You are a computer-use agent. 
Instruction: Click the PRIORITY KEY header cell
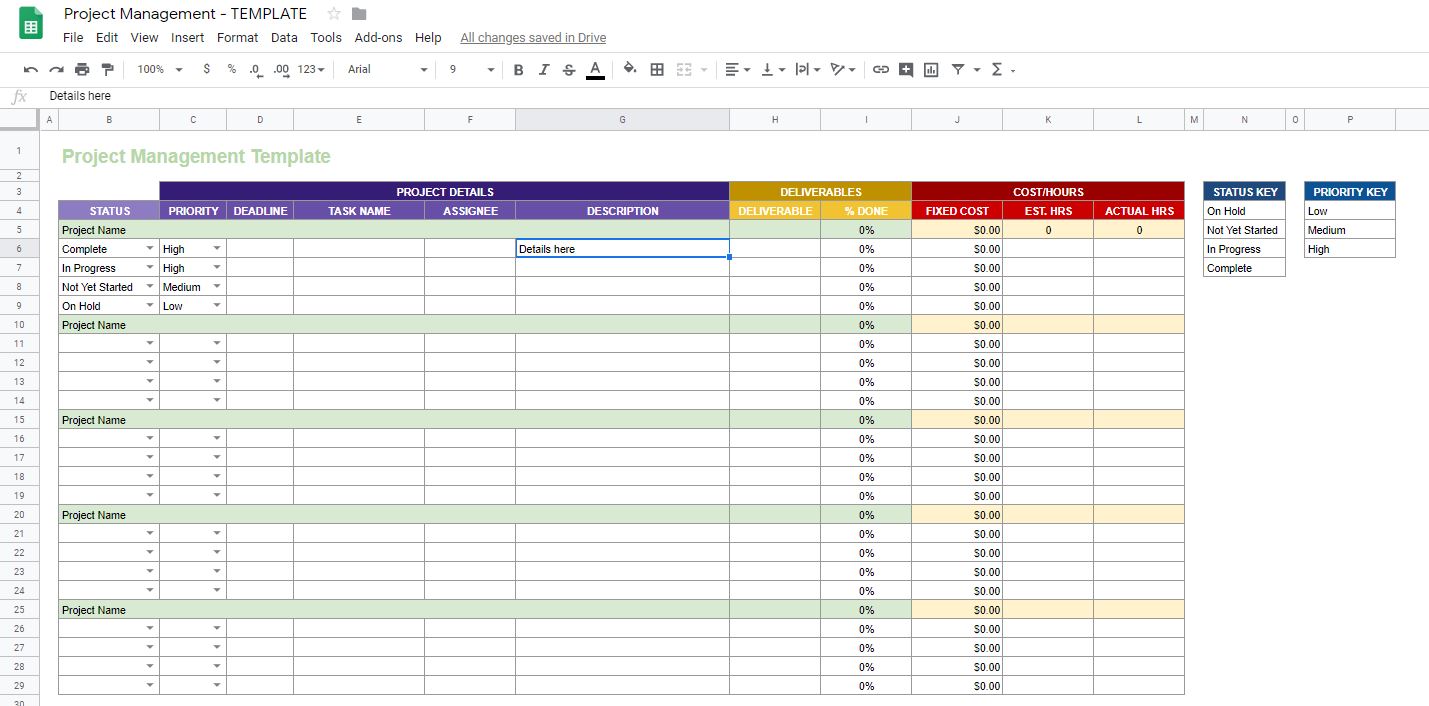coord(1350,192)
